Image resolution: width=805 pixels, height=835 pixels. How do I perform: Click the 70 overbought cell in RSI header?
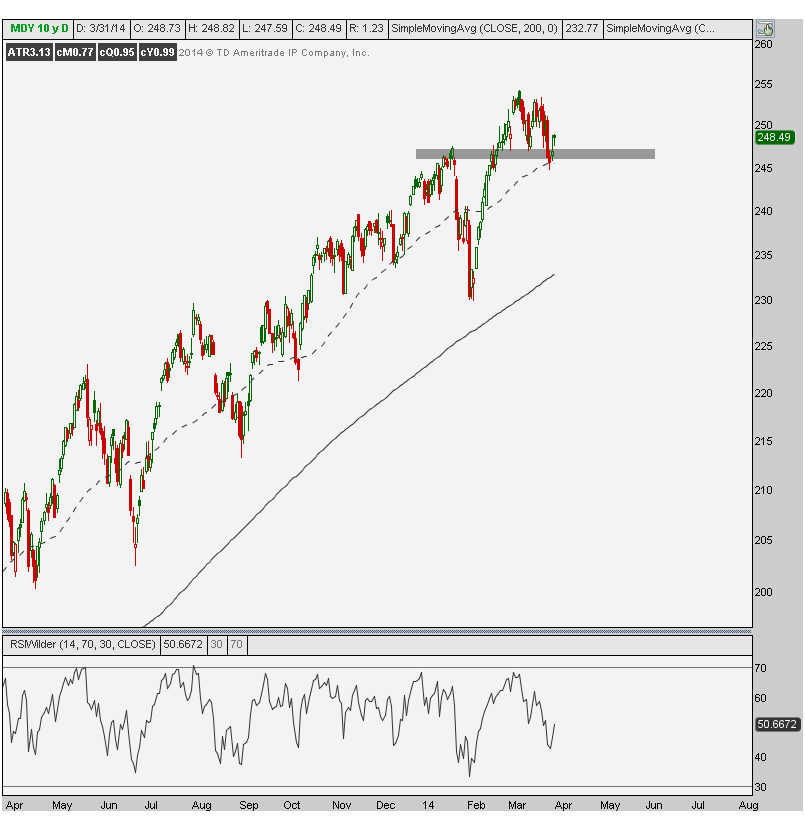pos(236,644)
